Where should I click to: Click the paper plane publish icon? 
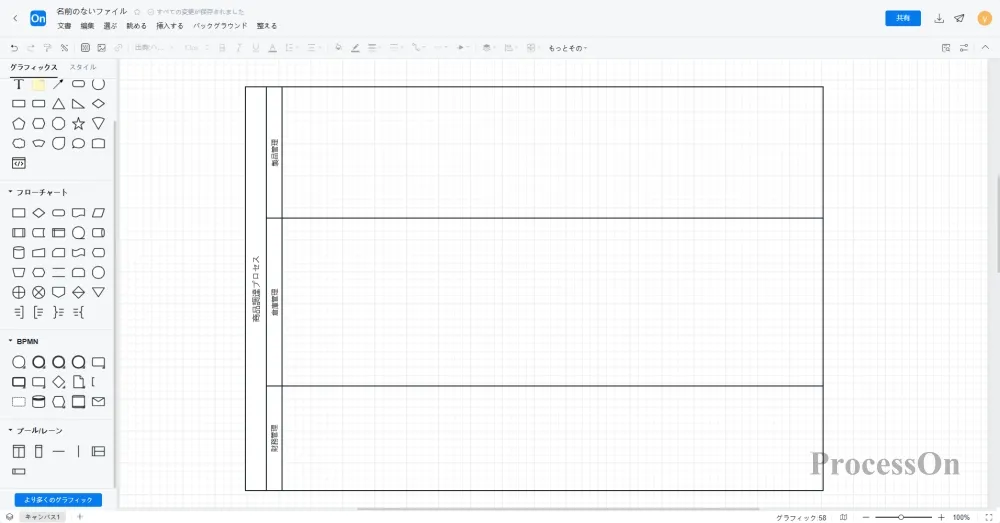(x=960, y=18)
